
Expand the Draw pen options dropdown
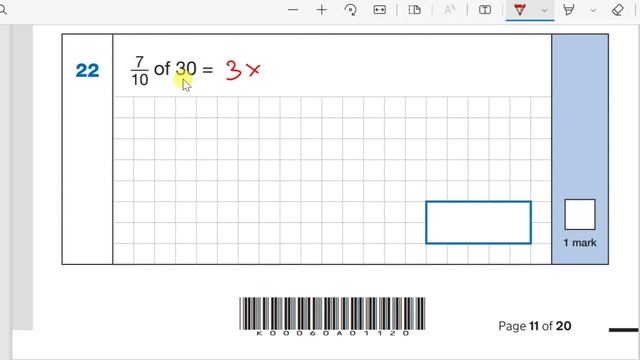(544, 10)
